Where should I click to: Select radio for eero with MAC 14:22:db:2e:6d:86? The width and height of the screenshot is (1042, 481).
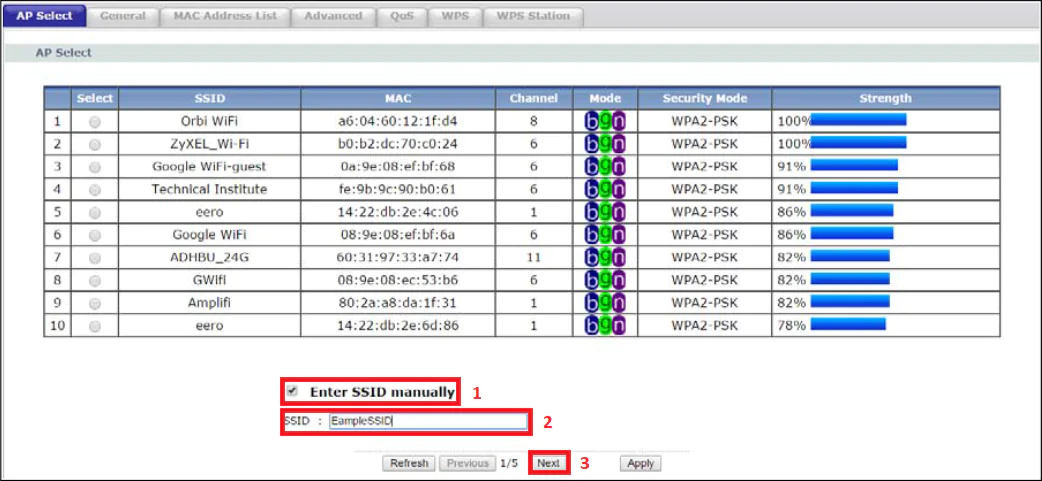click(95, 326)
